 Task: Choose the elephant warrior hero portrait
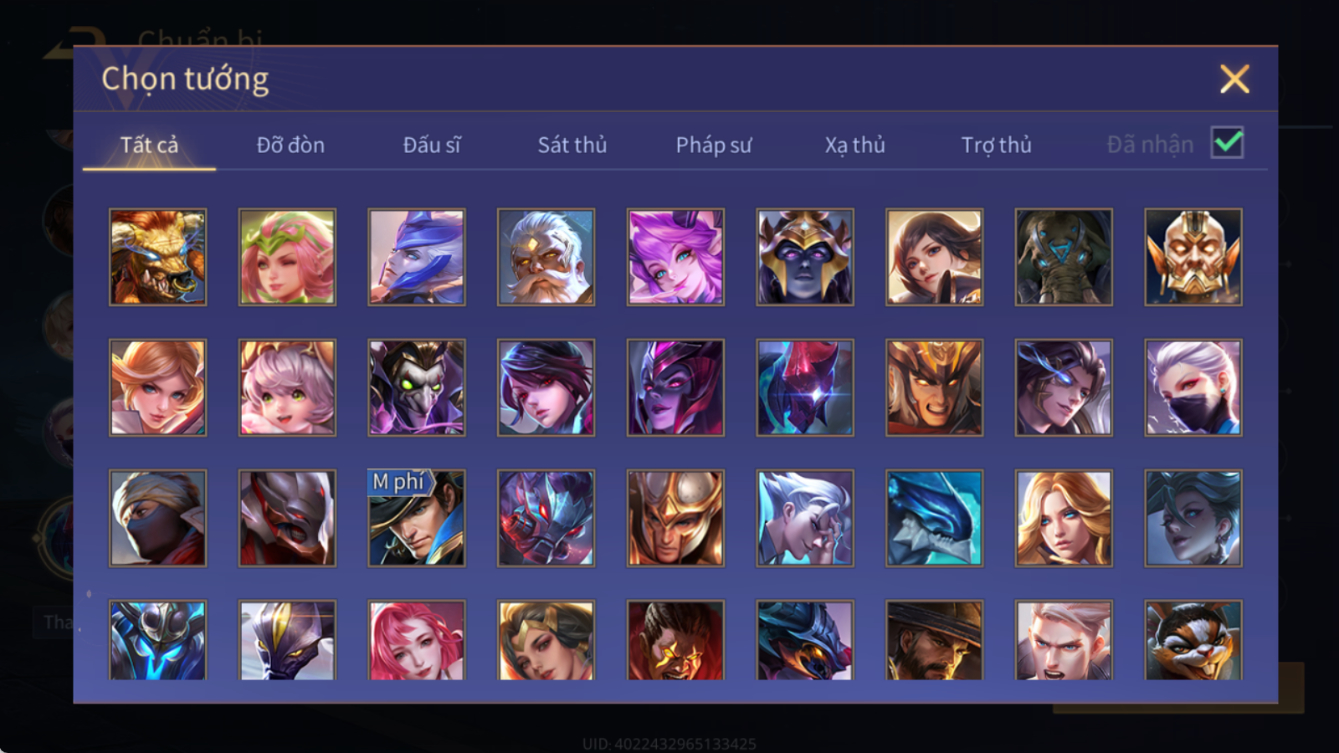tap(1064, 257)
